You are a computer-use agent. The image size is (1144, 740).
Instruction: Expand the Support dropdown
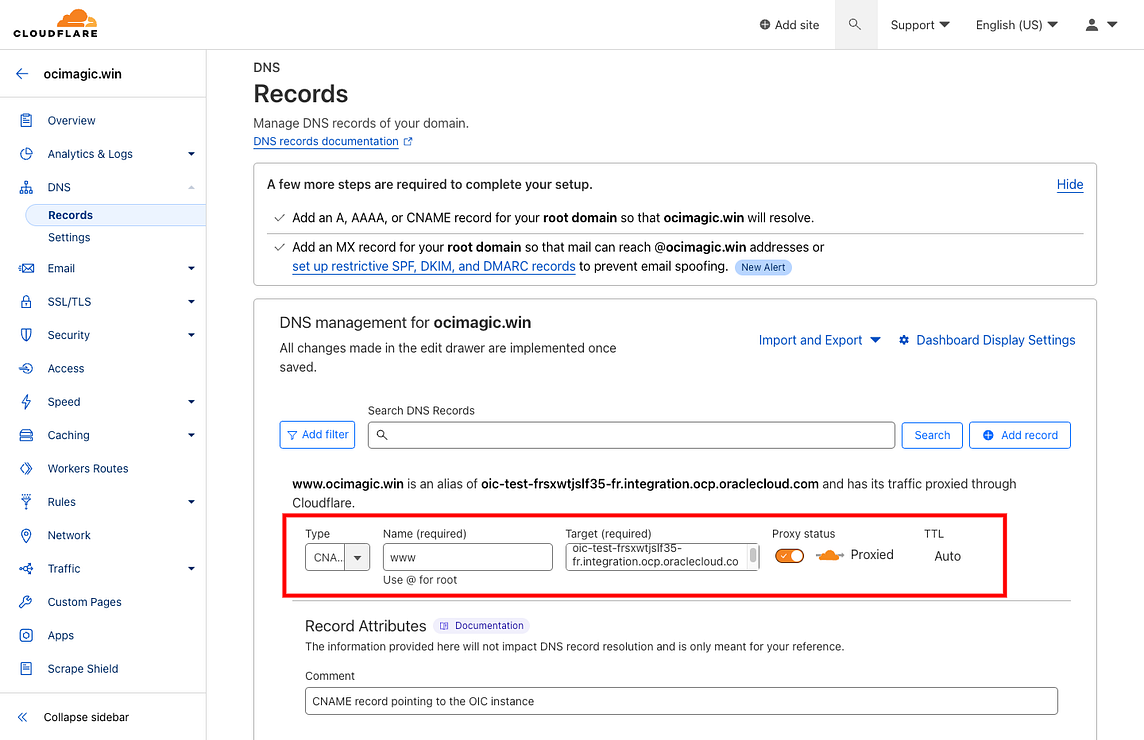click(920, 25)
